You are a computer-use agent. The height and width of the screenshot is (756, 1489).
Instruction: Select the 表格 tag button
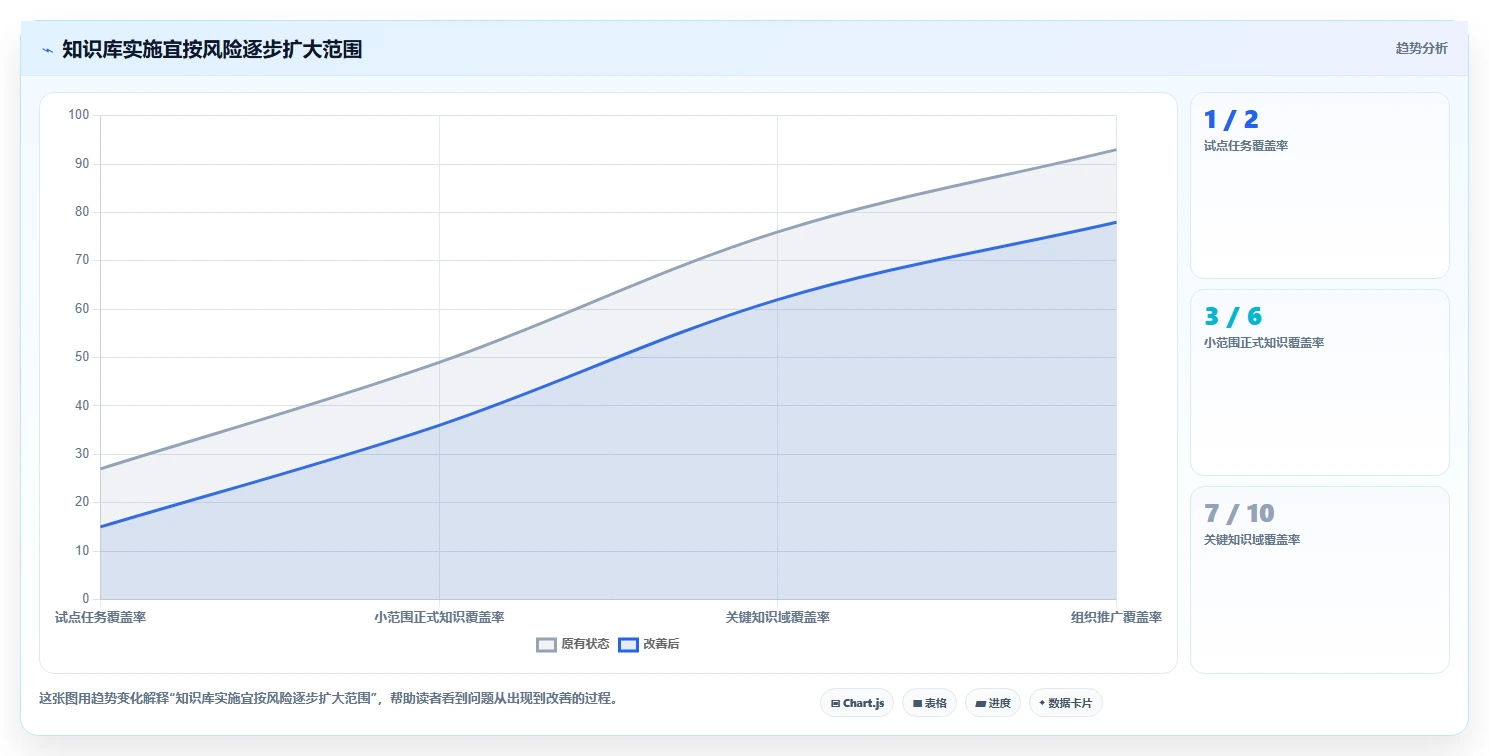(x=929, y=703)
